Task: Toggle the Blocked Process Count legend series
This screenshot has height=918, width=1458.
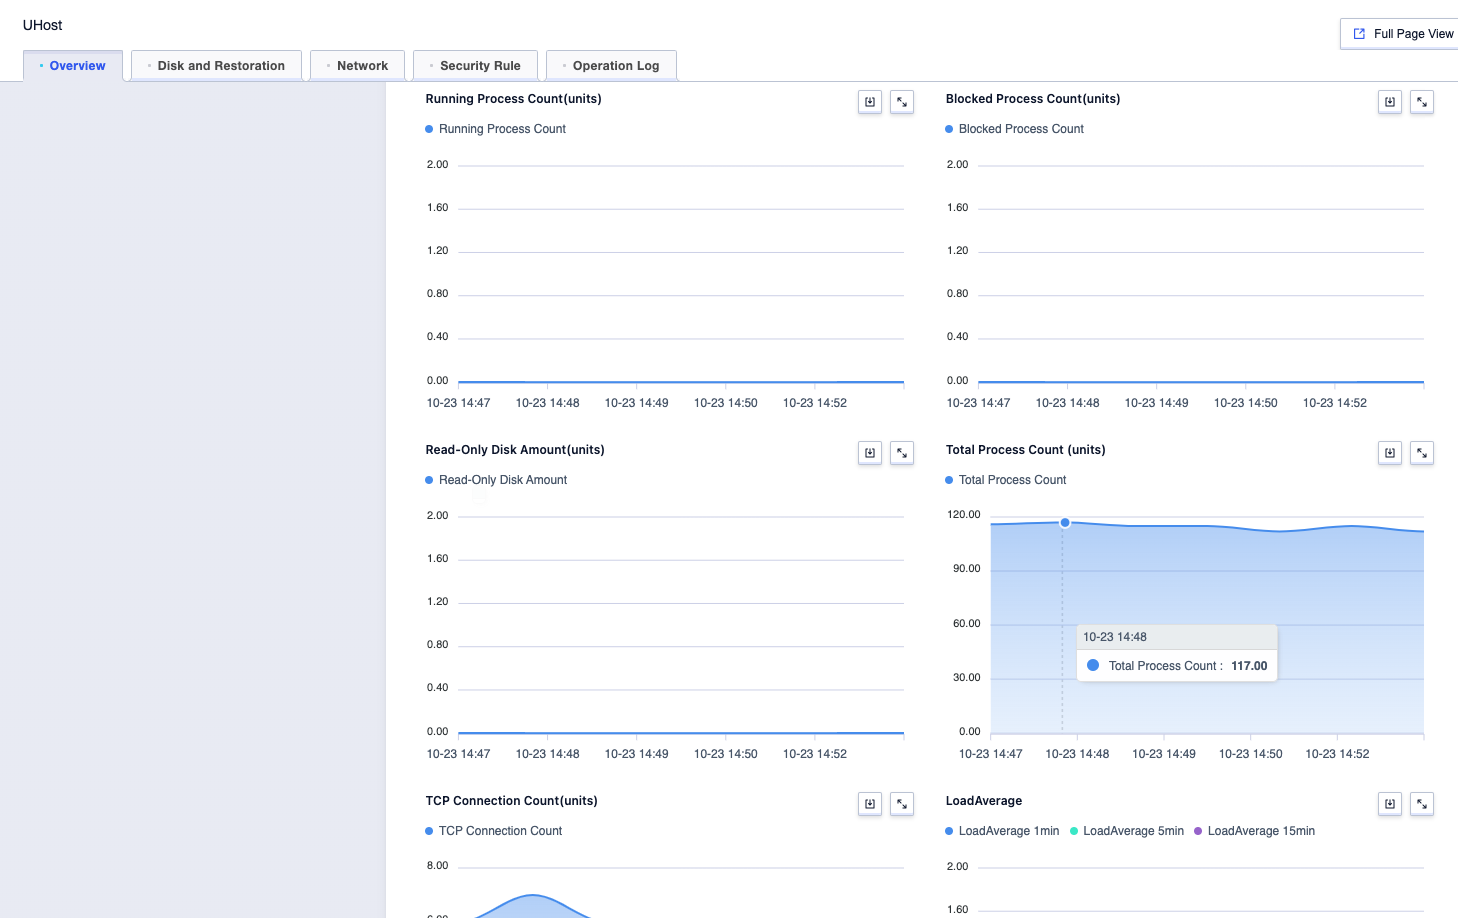Action: [x=1015, y=129]
